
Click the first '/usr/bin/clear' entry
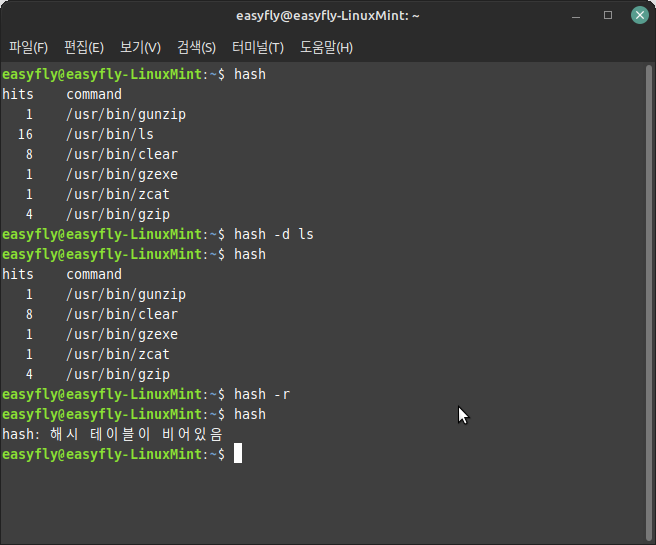tap(122, 154)
